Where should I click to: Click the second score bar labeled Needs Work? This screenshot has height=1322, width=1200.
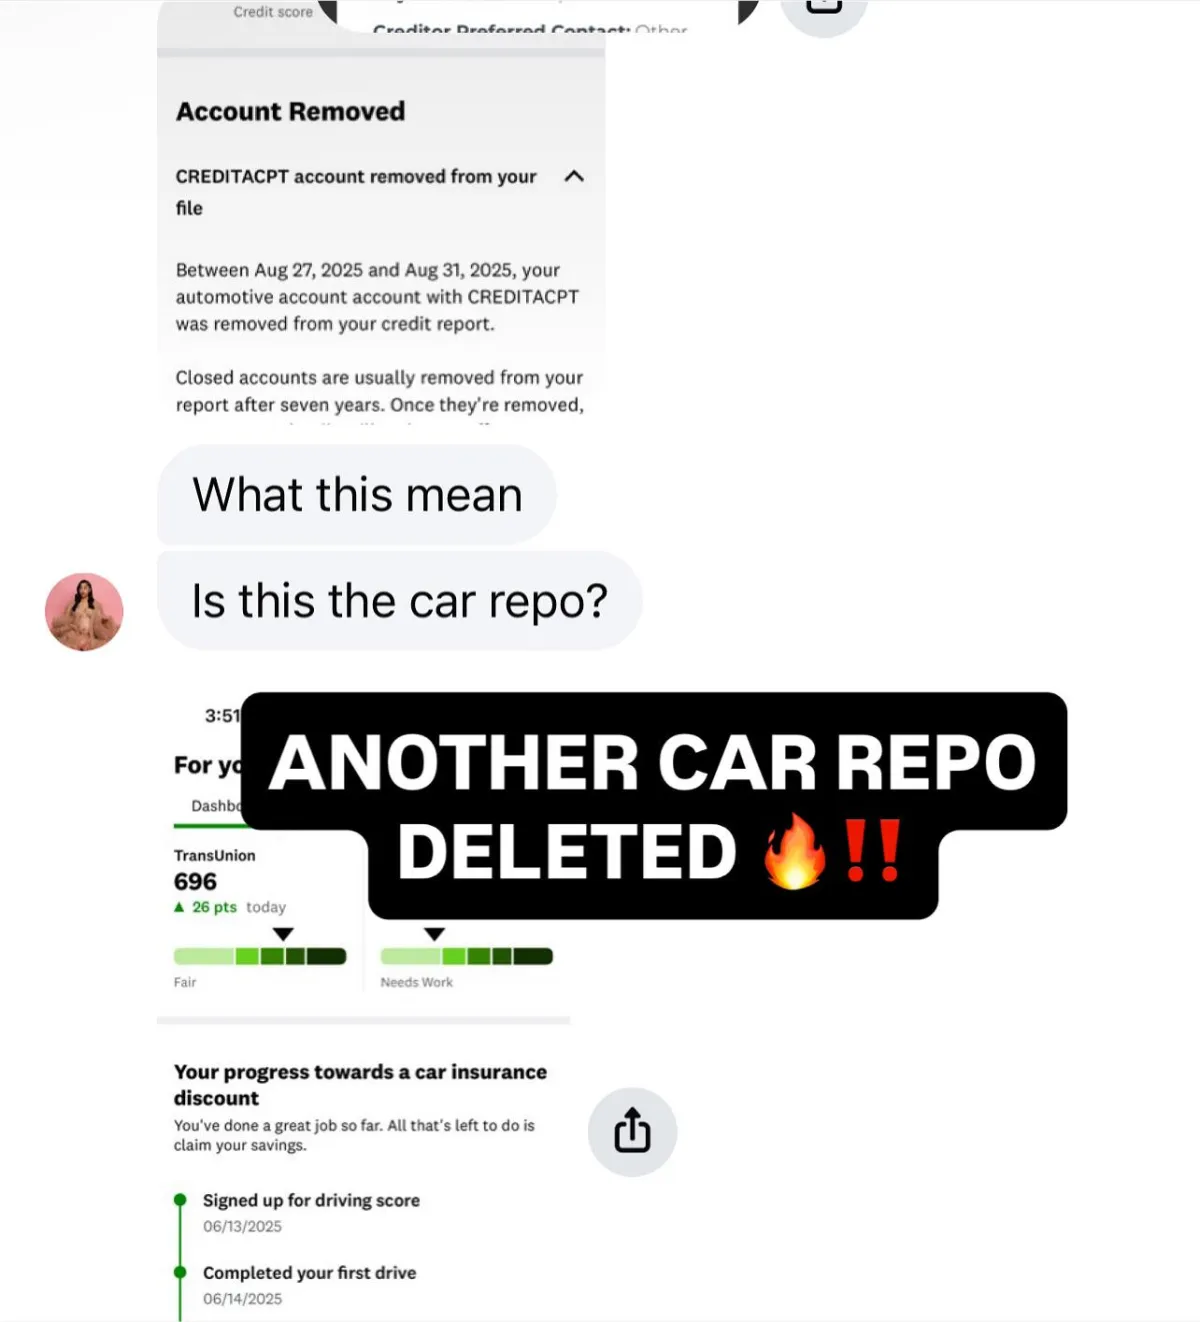point(466,956)
